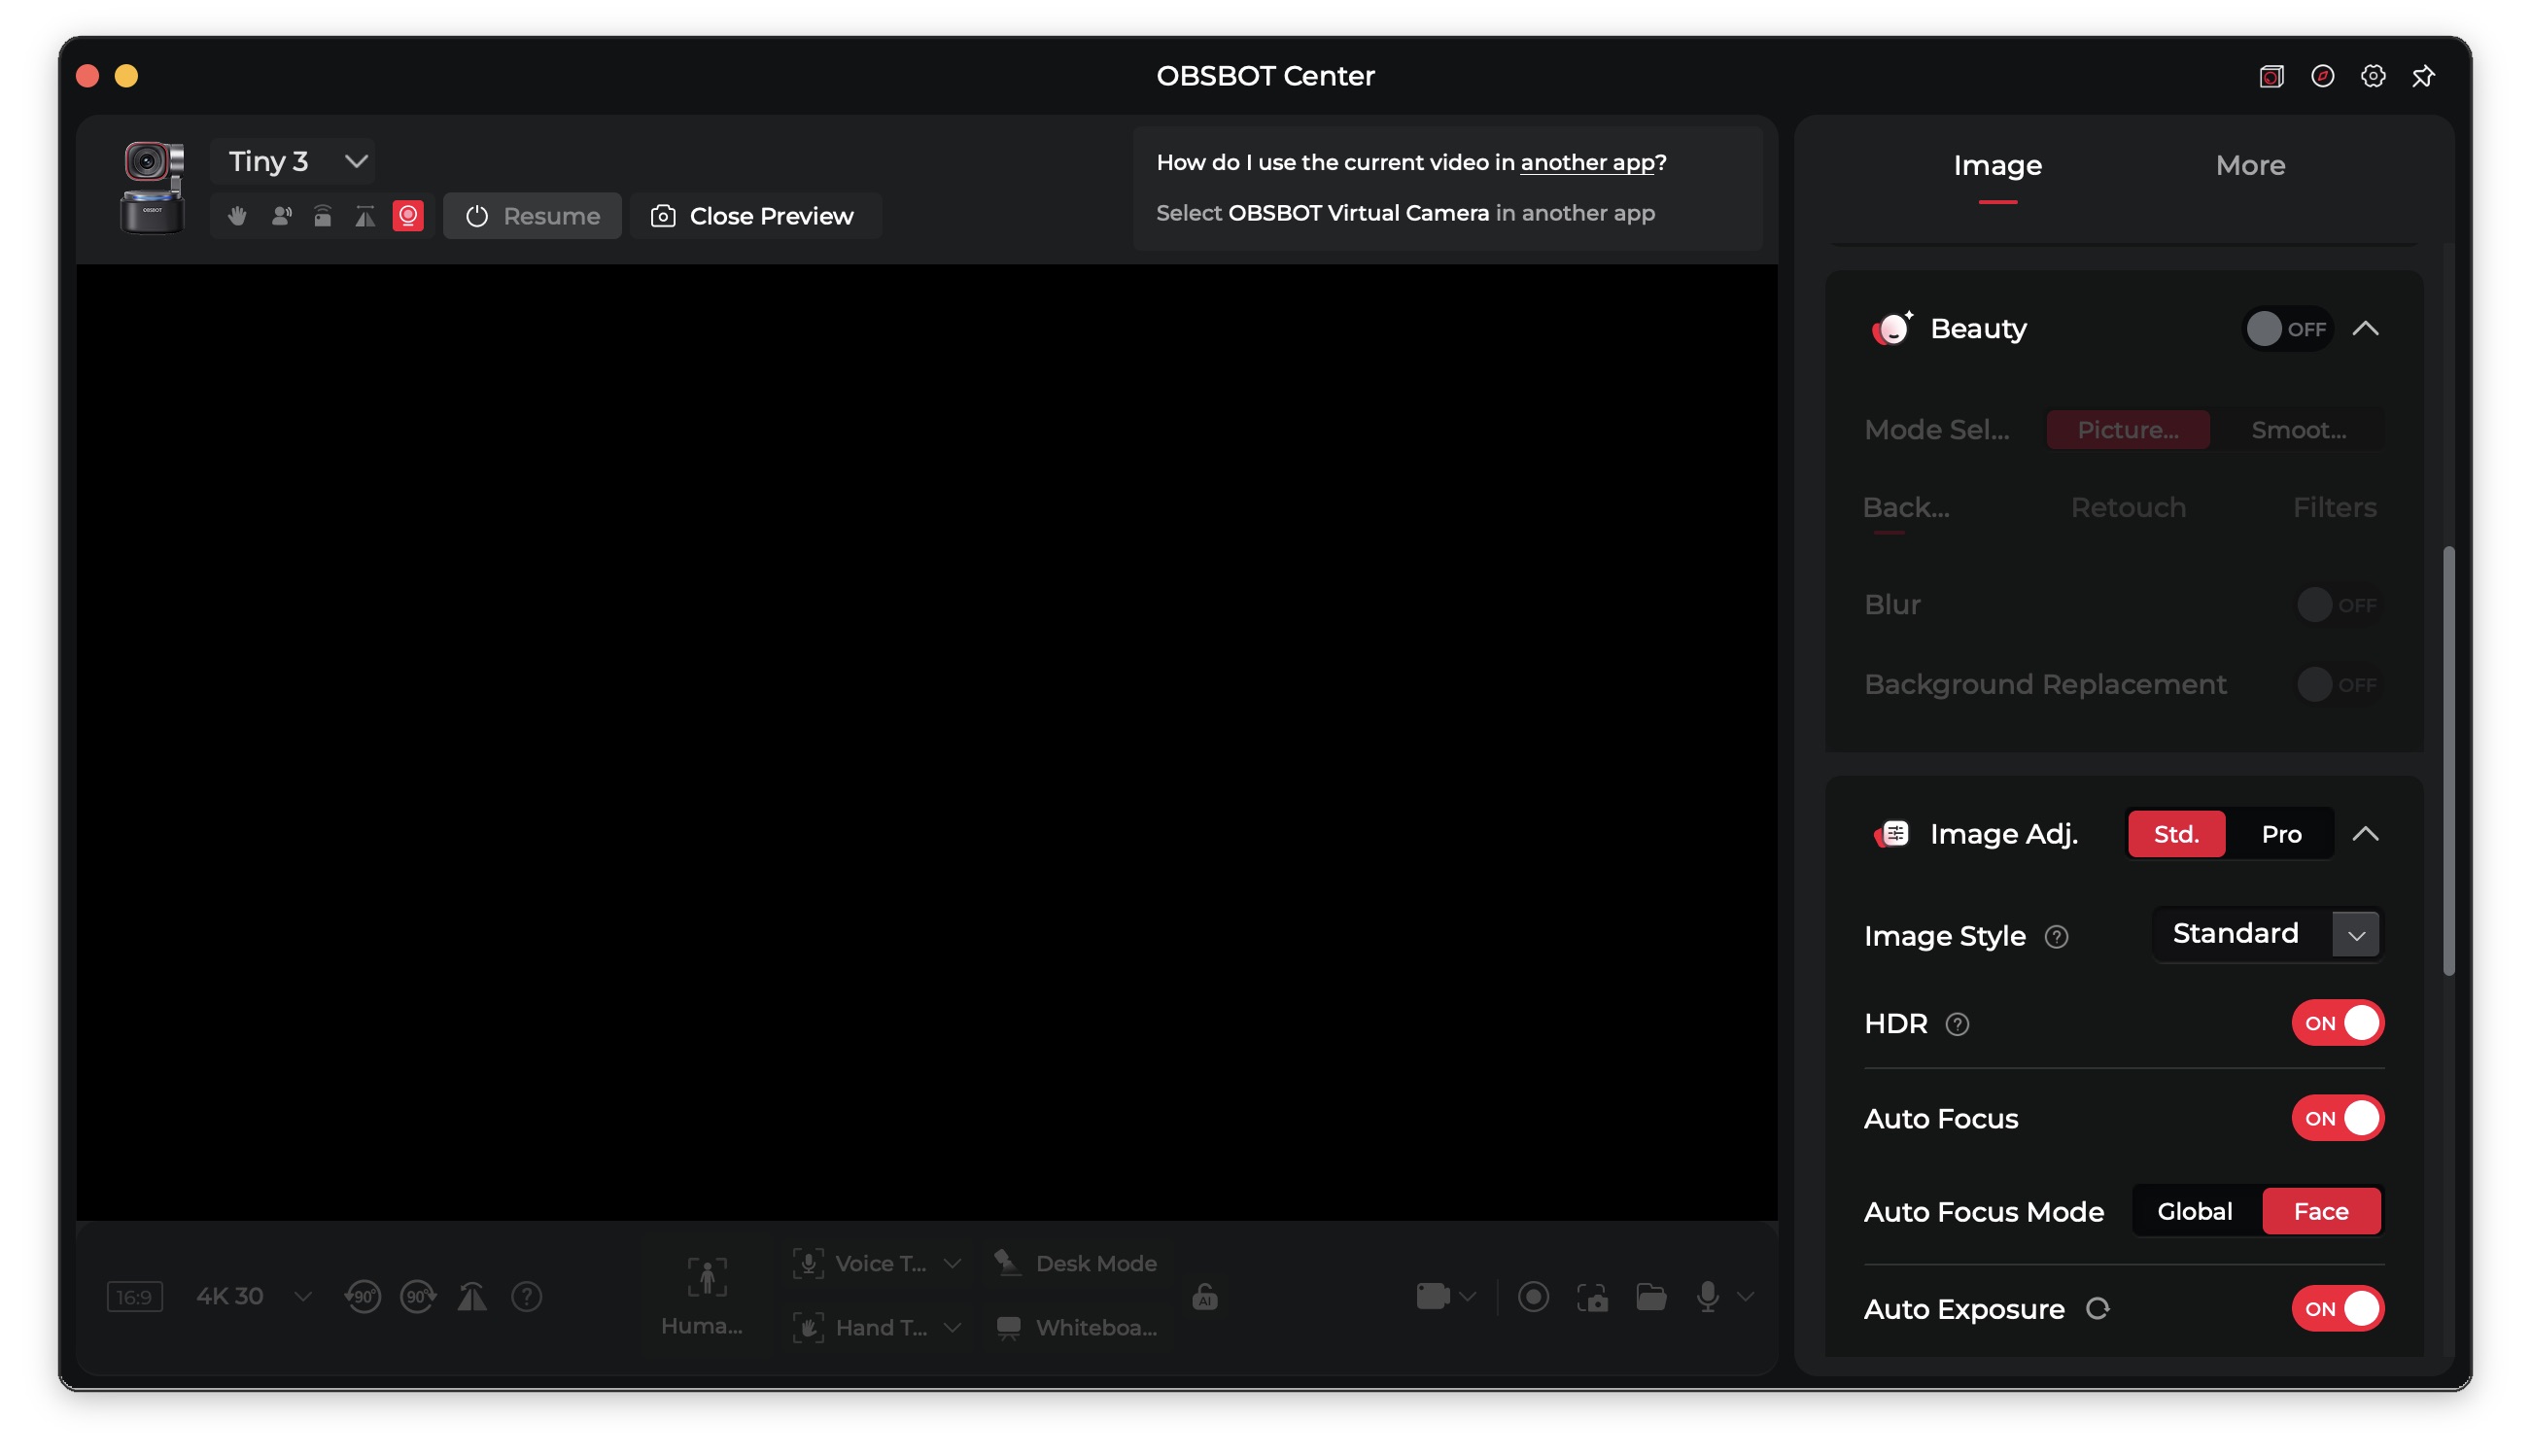
Task: Disable the Auto Focus switch
Action: (2337, 1118)
